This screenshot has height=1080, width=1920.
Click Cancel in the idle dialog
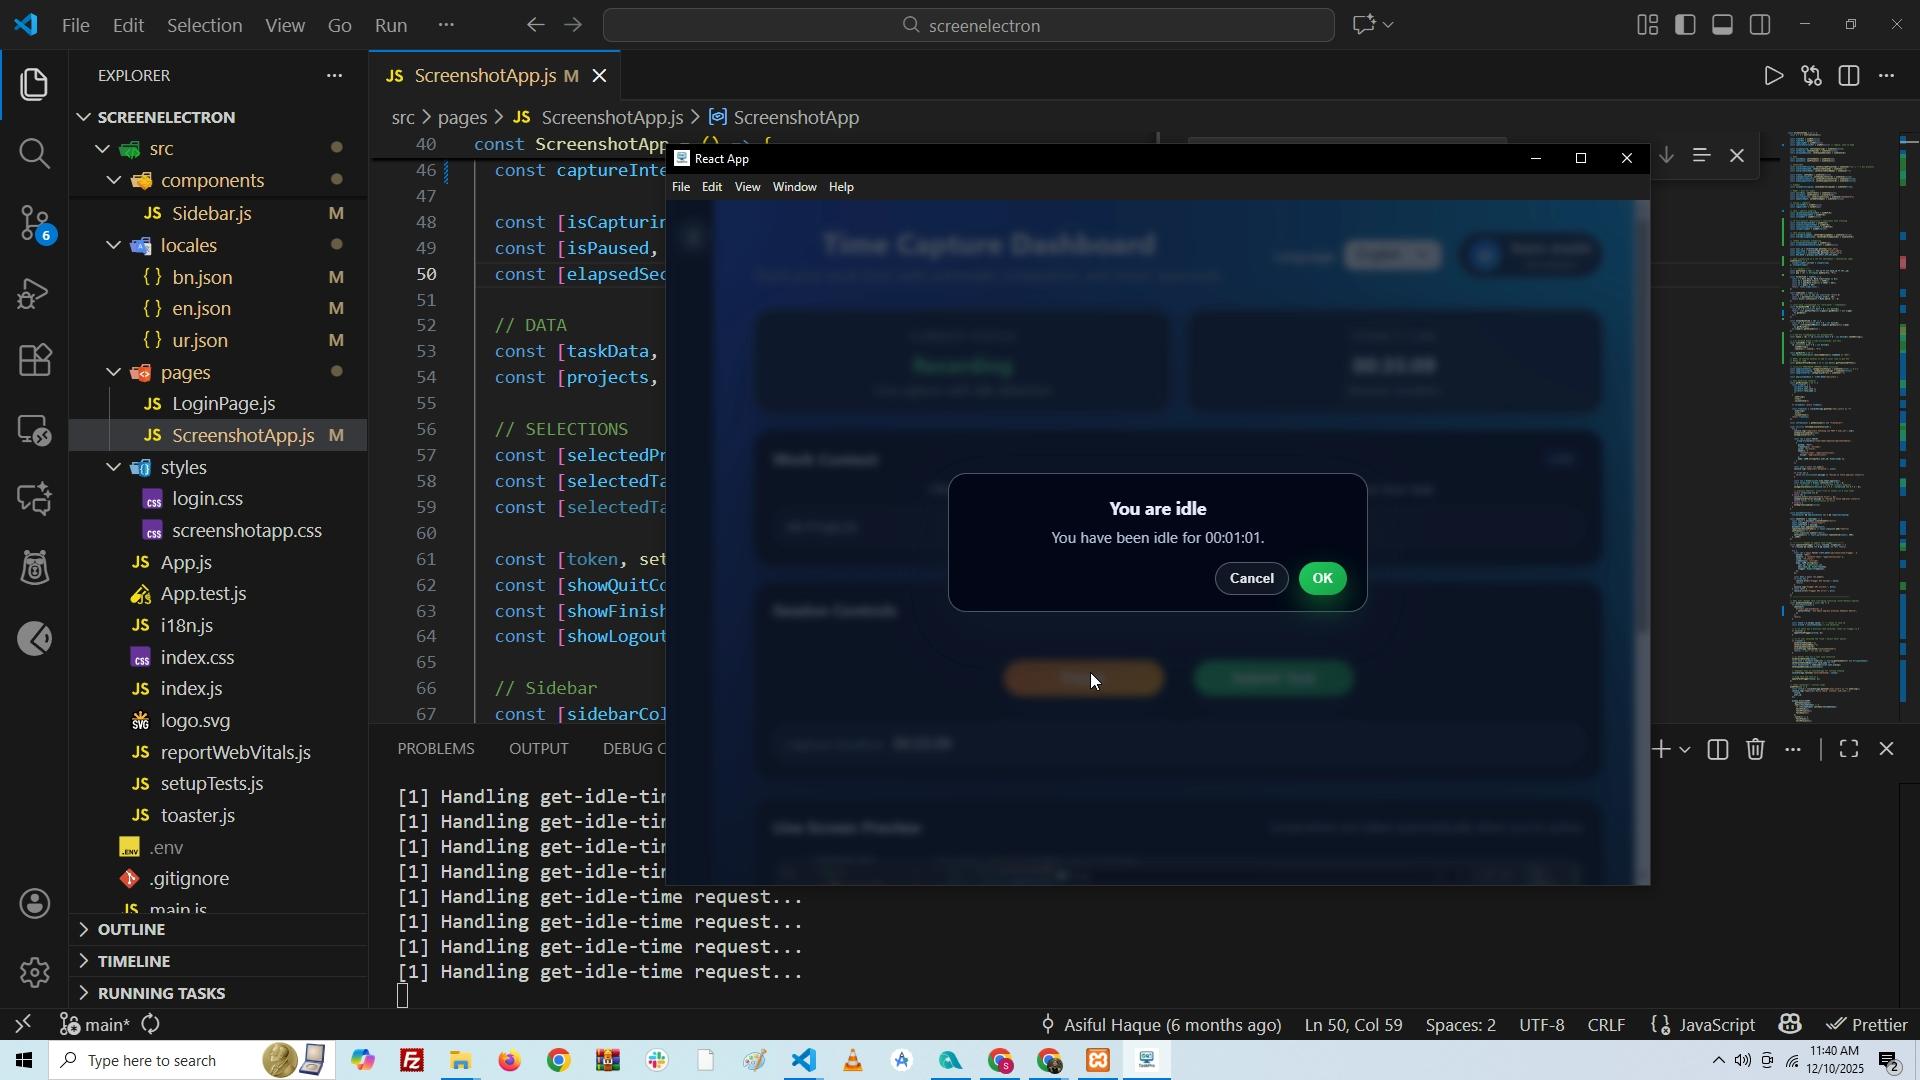tap(1251, 579)
